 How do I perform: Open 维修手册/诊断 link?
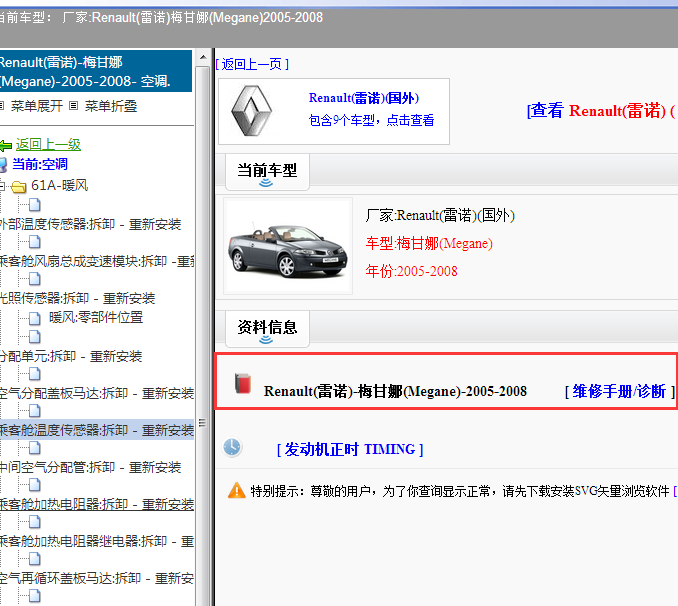coord(619,391)
